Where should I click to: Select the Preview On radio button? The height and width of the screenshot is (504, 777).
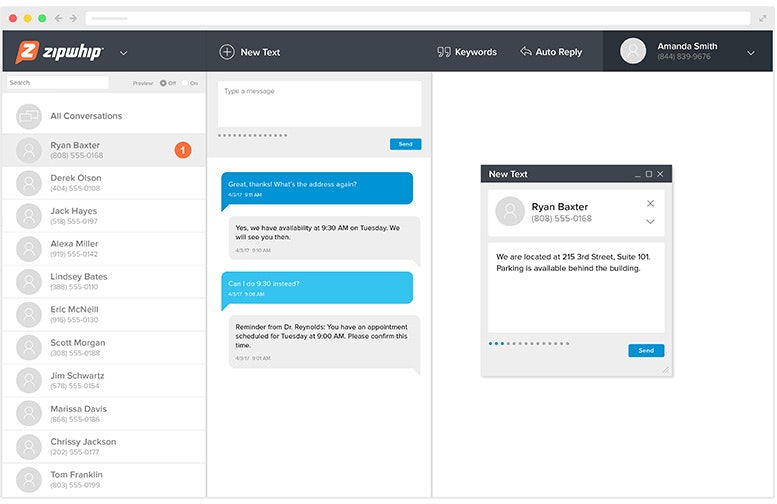tap(183, 83)
